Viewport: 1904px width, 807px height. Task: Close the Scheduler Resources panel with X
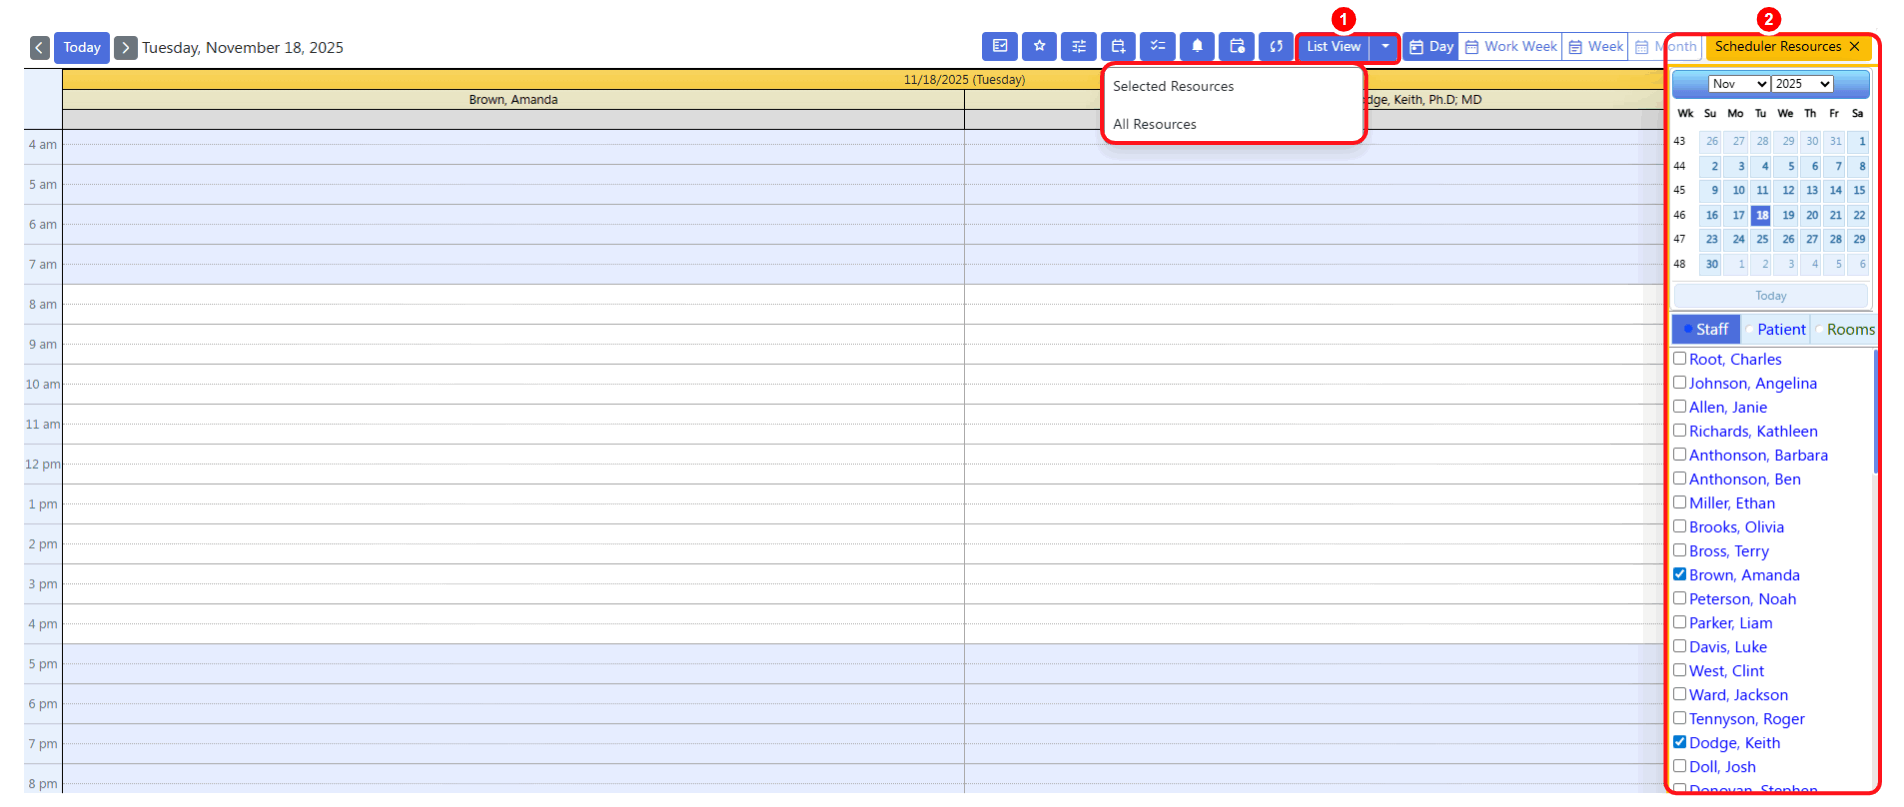pos(1855,47)
